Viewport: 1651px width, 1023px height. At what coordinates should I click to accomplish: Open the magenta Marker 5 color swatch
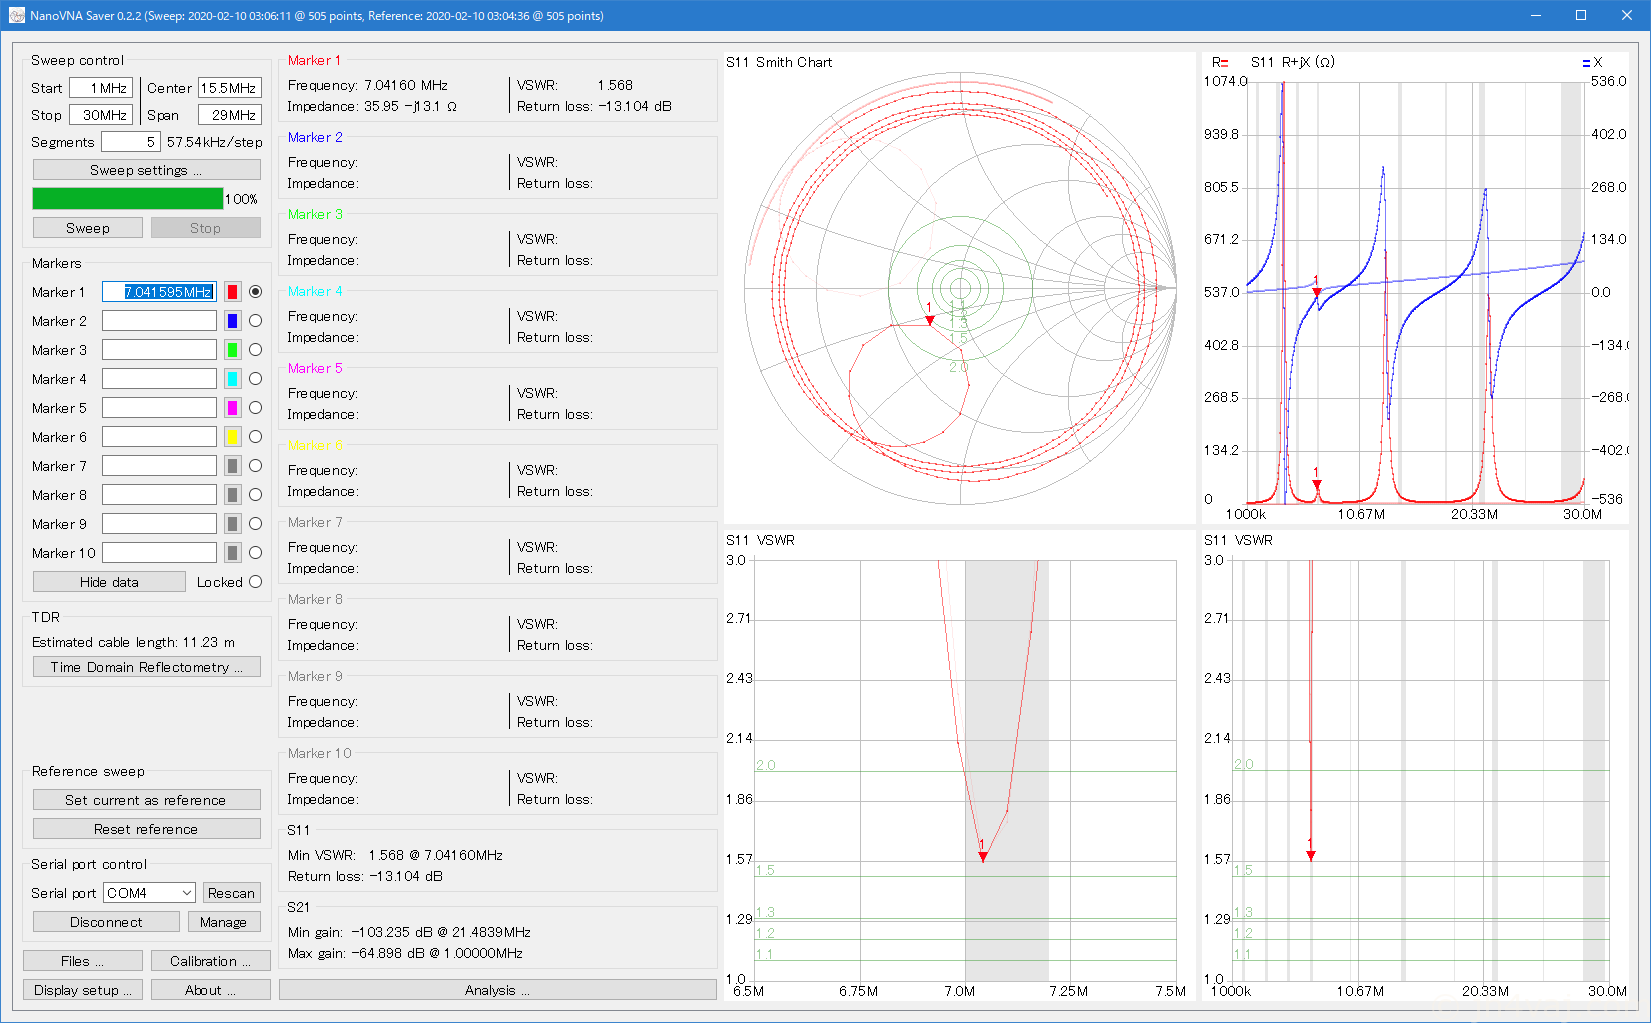[232, 408]
